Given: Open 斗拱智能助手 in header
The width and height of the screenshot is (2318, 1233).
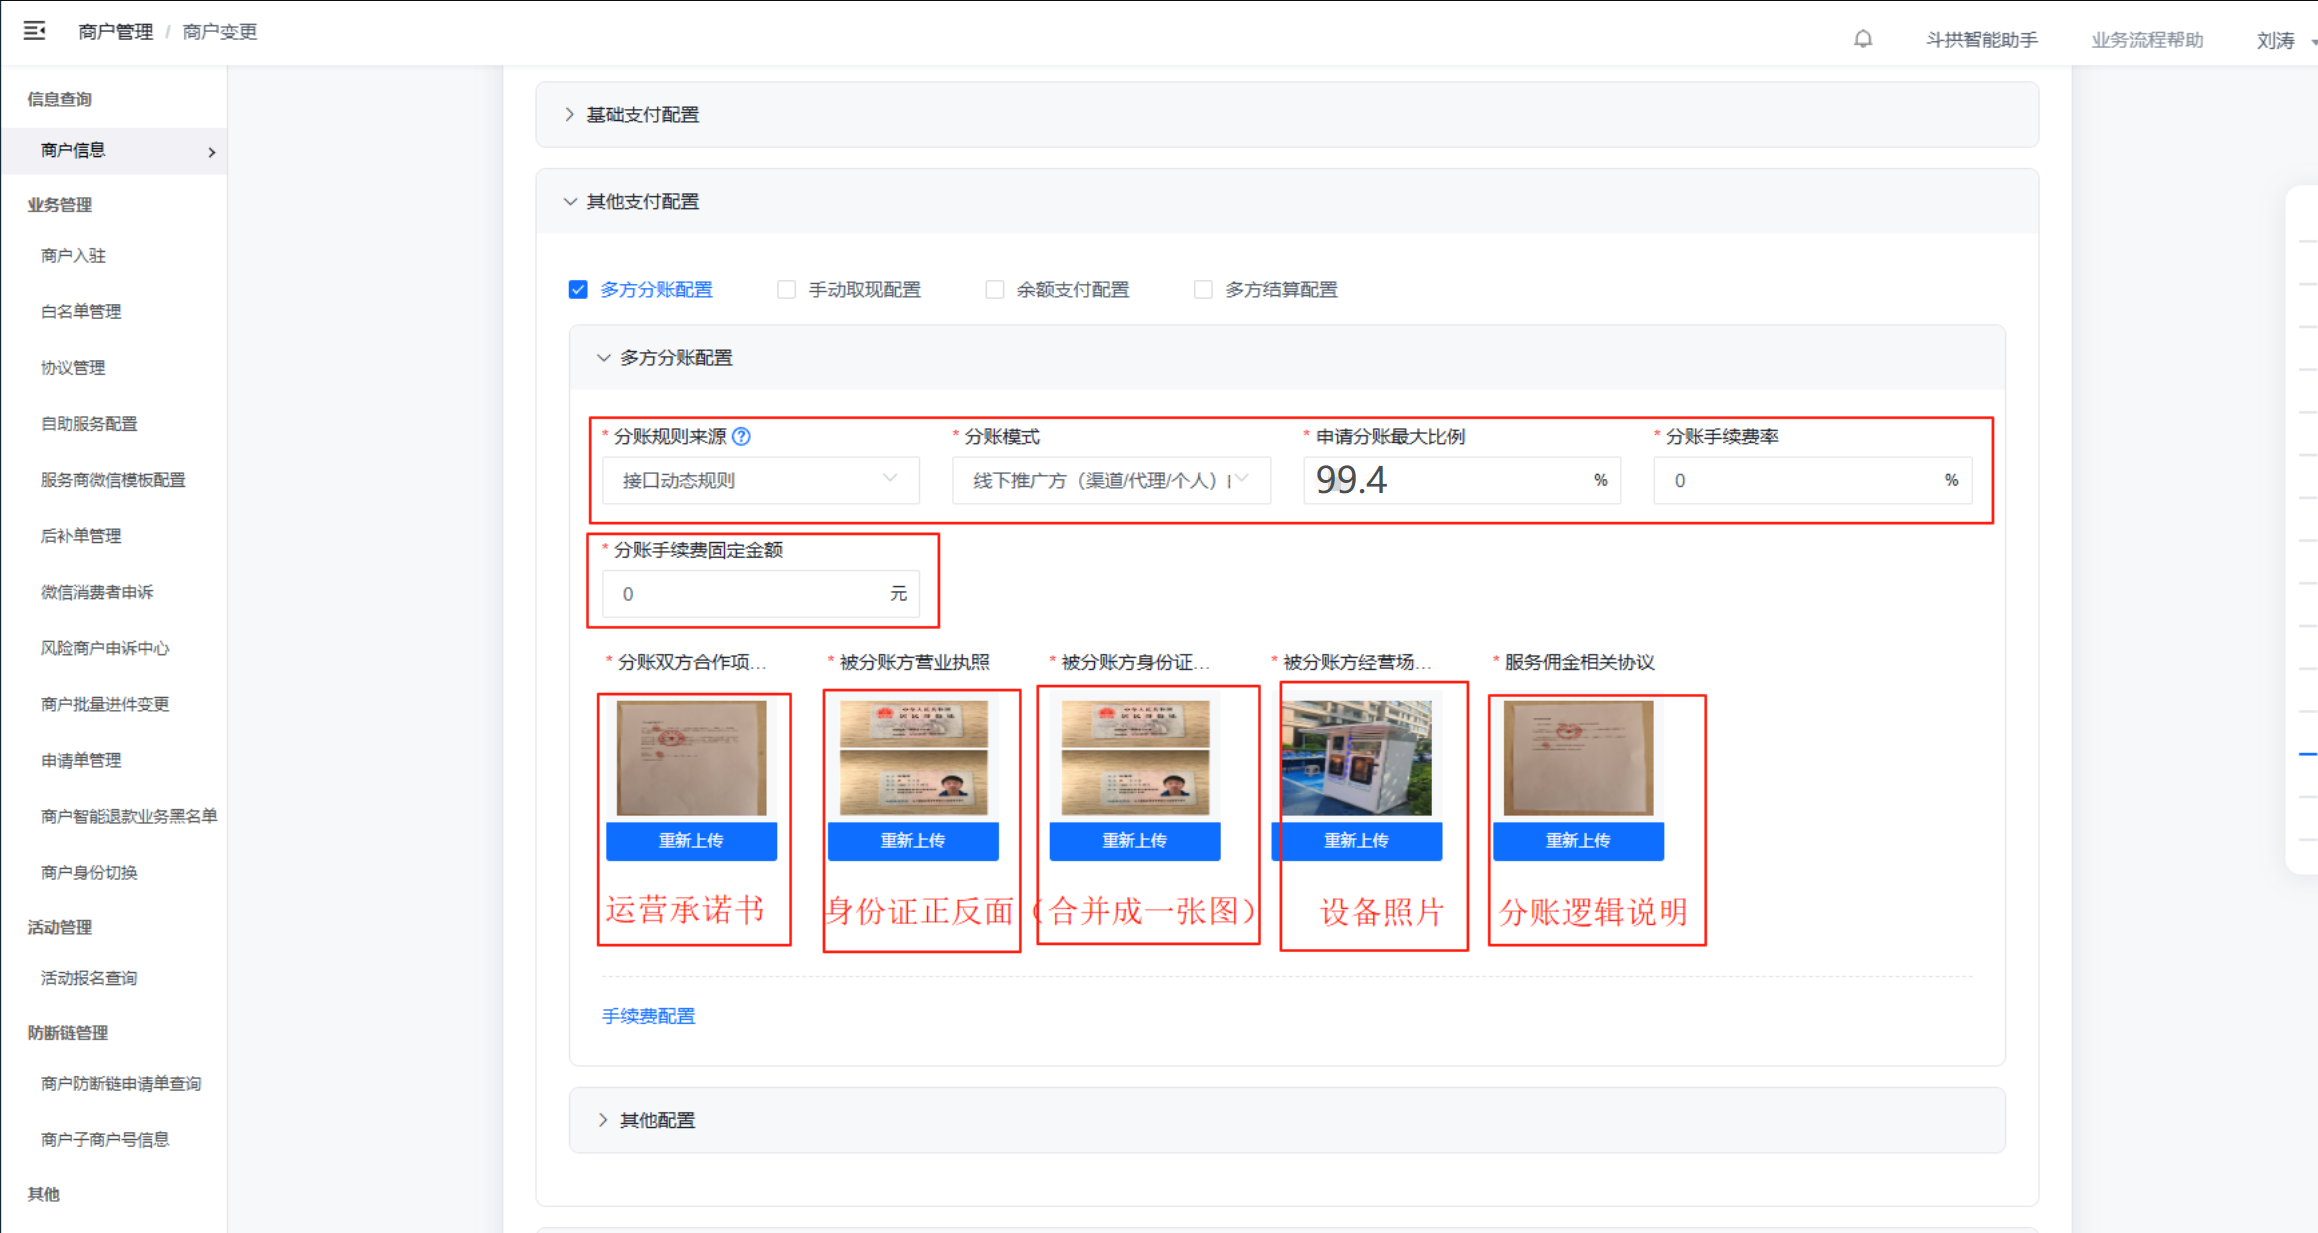Looking at the screenshot, I should (x=1981, y=40).
